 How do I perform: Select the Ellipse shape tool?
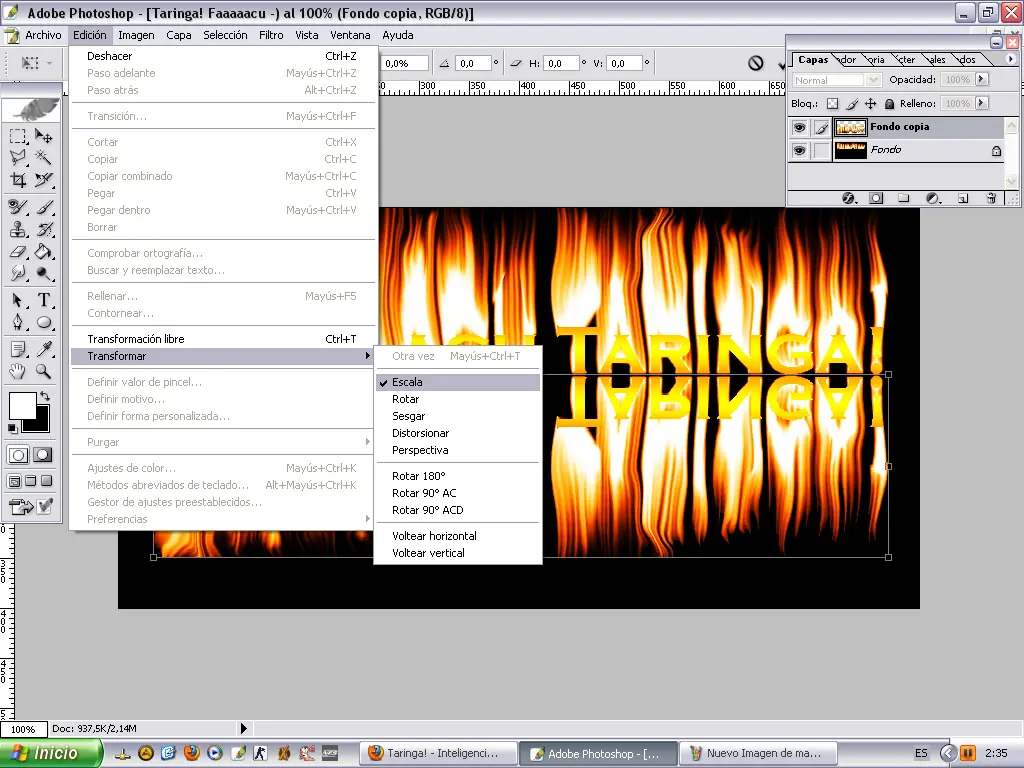click(44, 322)
